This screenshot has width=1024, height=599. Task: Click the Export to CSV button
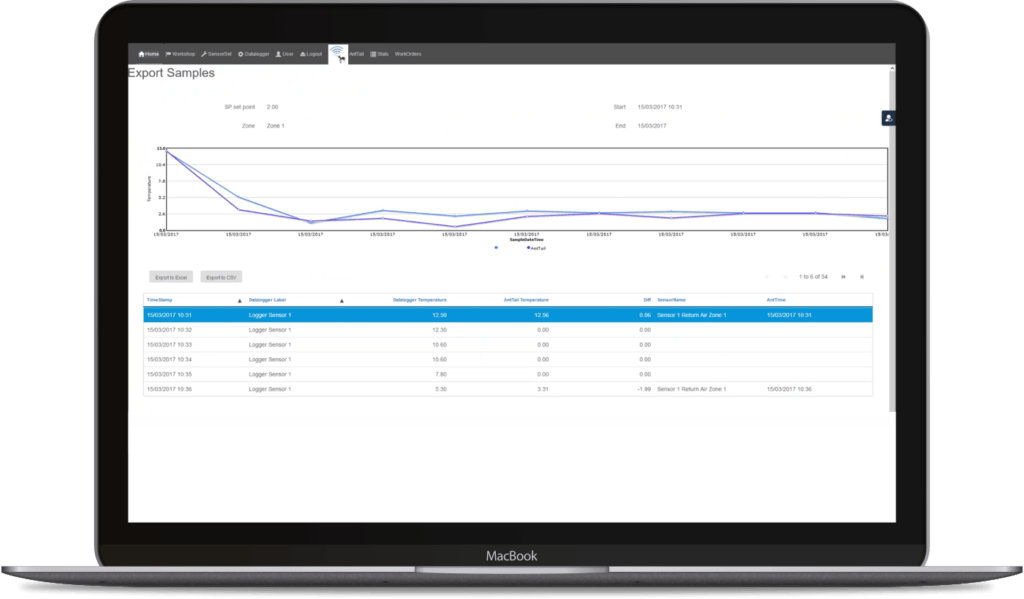tap(221, 277)
